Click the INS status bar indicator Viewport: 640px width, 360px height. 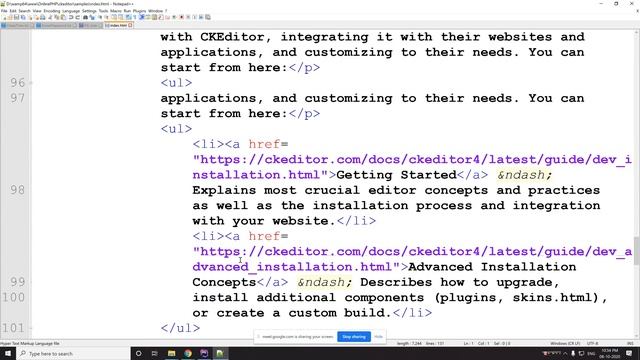coord(630,344)
